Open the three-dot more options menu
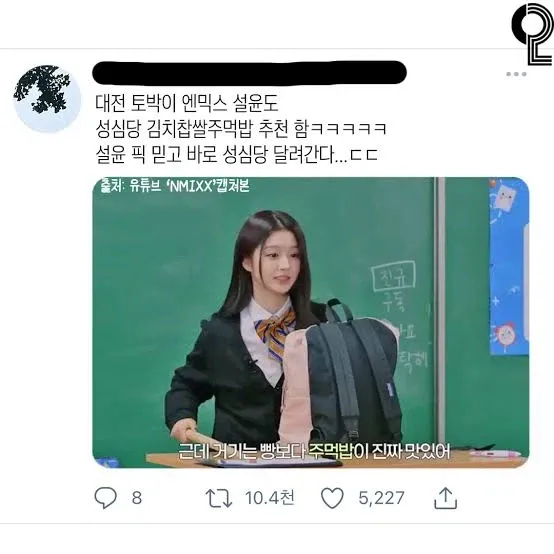Viewport: 554px width, 554px height. tap(516, 74)
